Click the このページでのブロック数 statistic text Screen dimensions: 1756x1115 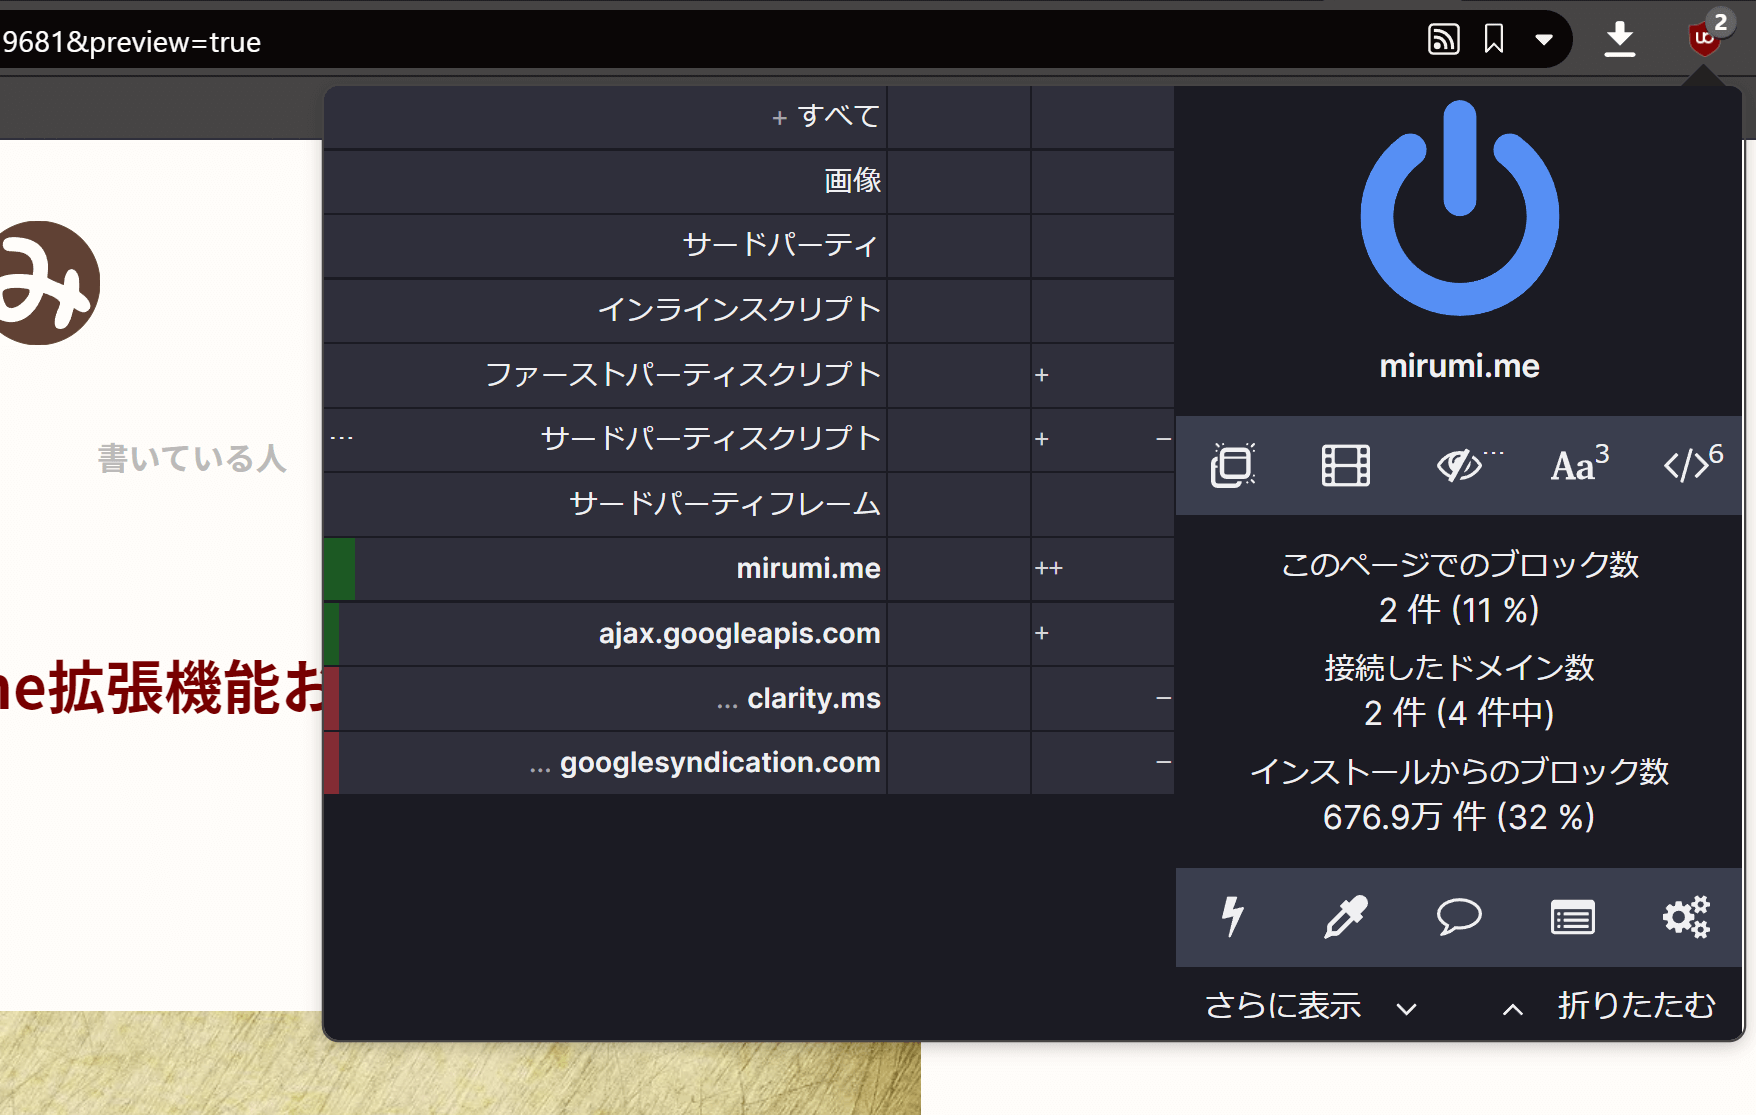[1460, 565]
